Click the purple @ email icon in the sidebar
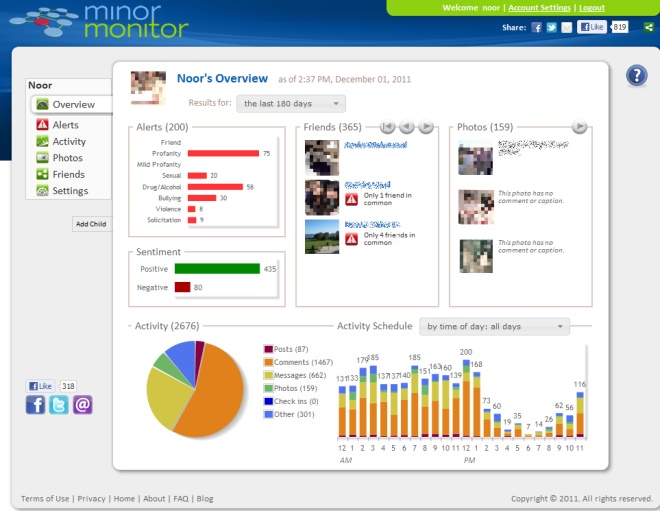The image size is (660, 511). pos(82,405)
